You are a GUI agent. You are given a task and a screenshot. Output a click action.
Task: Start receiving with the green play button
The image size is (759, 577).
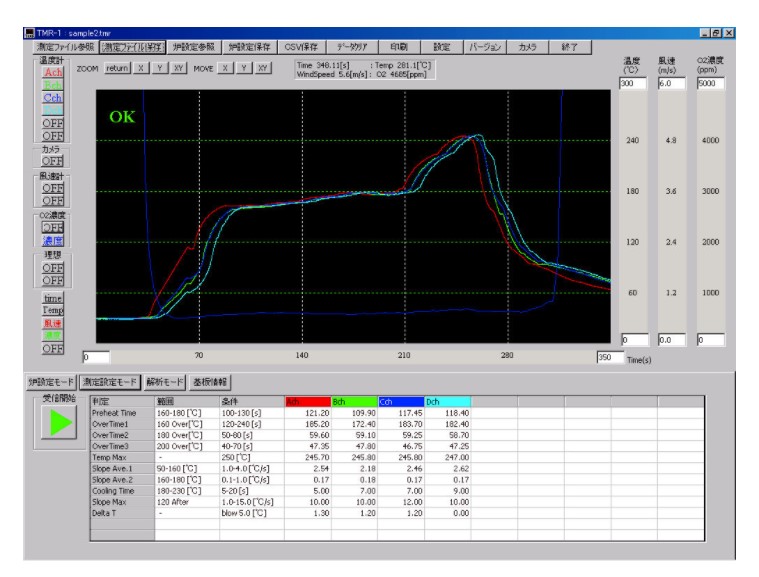59,423
